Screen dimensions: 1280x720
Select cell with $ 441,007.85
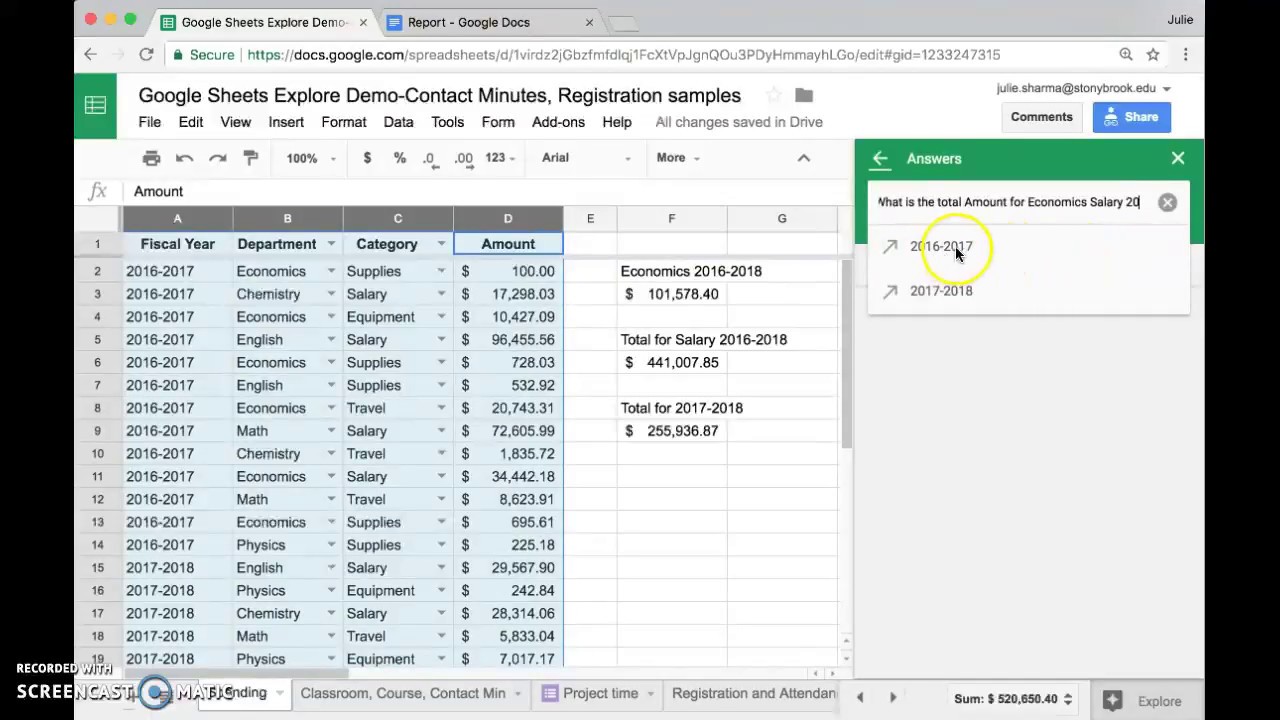671,363
